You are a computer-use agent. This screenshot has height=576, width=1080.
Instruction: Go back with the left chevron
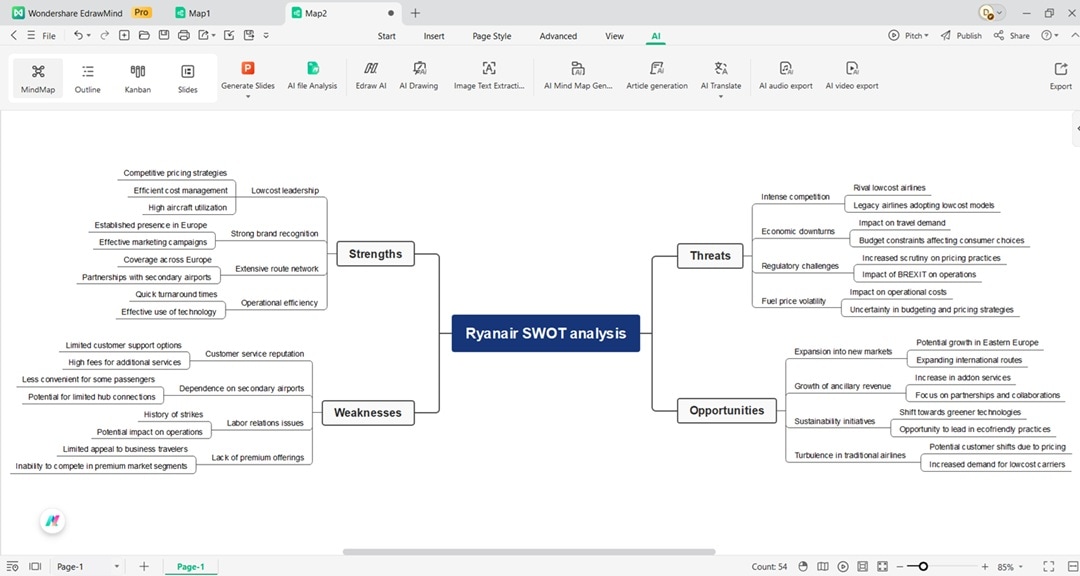click(x=14, y=35)
